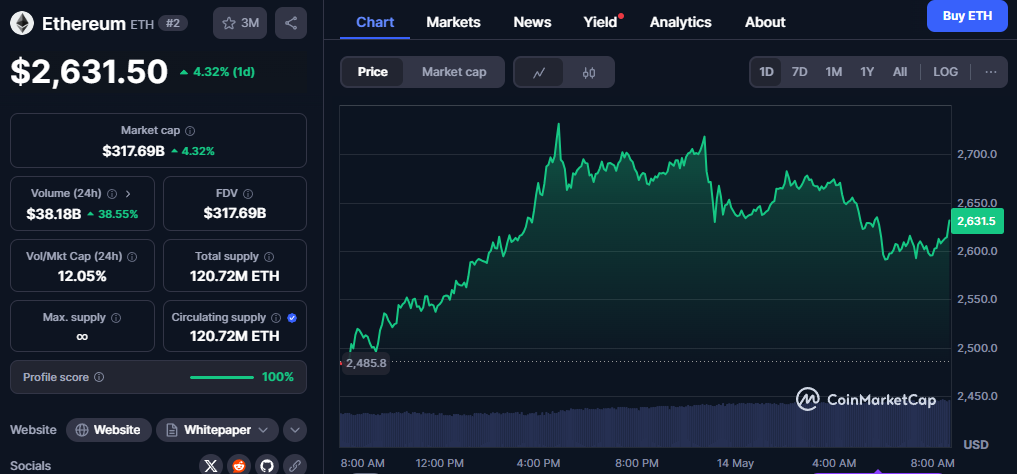This screenshot has height=474, width=1017.
Task: Open the Website link button
Action: pyautogui.click(x=109, y=430)
